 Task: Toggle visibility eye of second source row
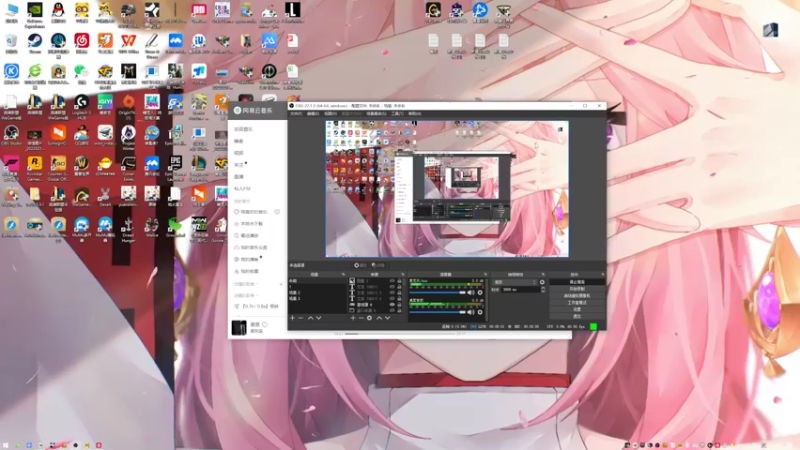pos(392,287)
